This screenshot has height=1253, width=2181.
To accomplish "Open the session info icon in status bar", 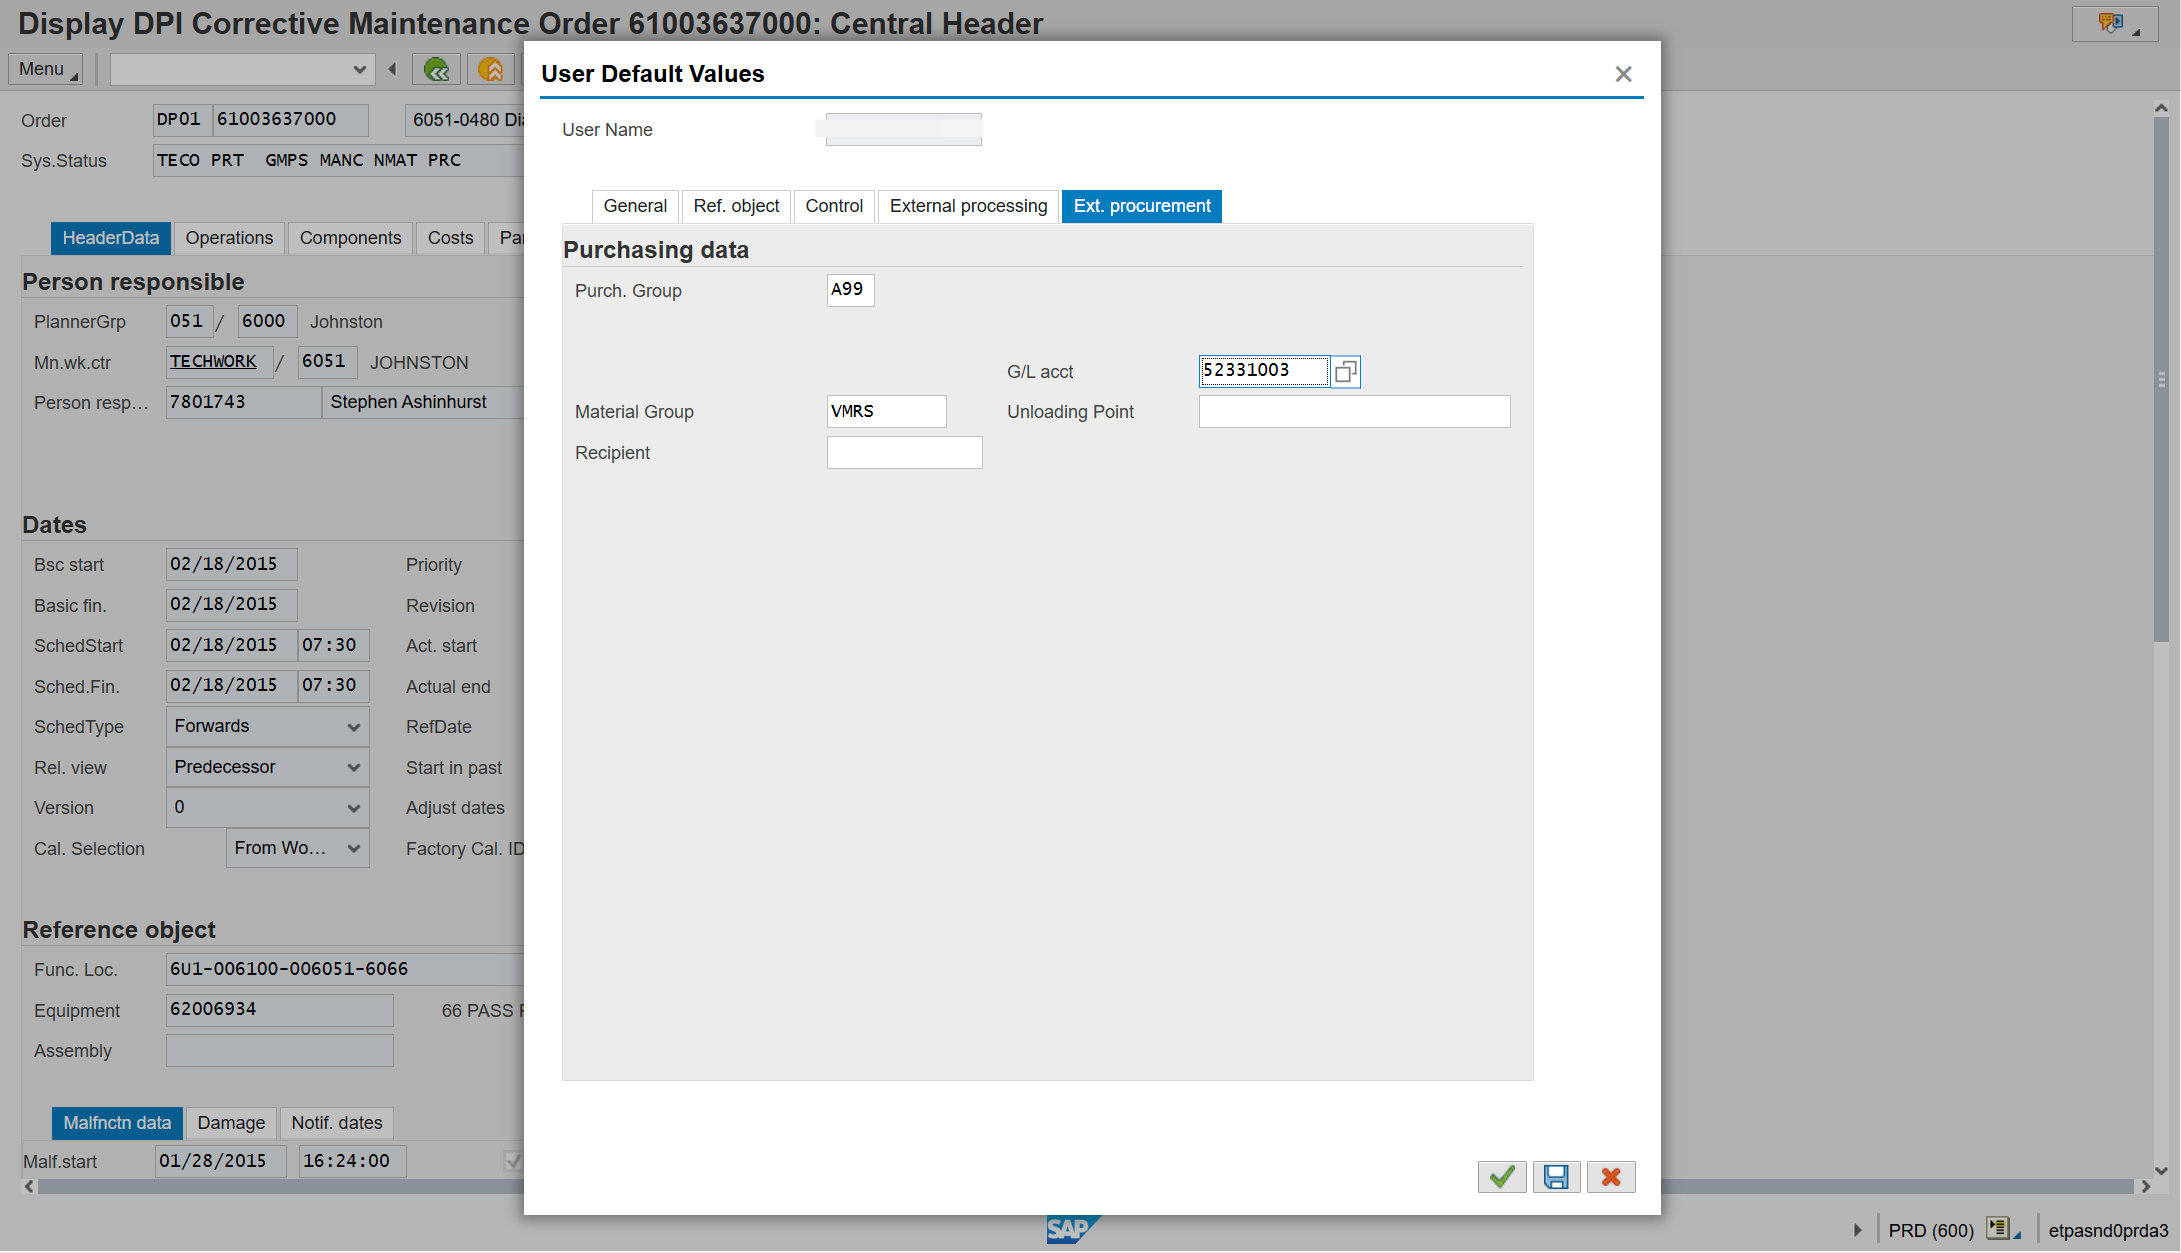I will pyautogui.click(x=2003, y=1229).
